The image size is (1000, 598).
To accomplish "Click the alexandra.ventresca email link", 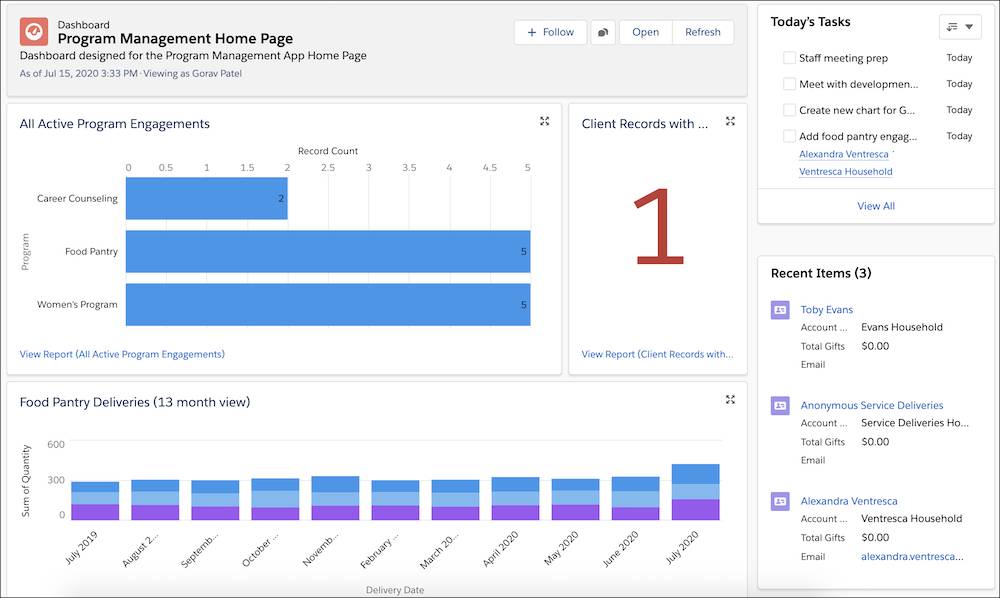I will click(912, 557).
